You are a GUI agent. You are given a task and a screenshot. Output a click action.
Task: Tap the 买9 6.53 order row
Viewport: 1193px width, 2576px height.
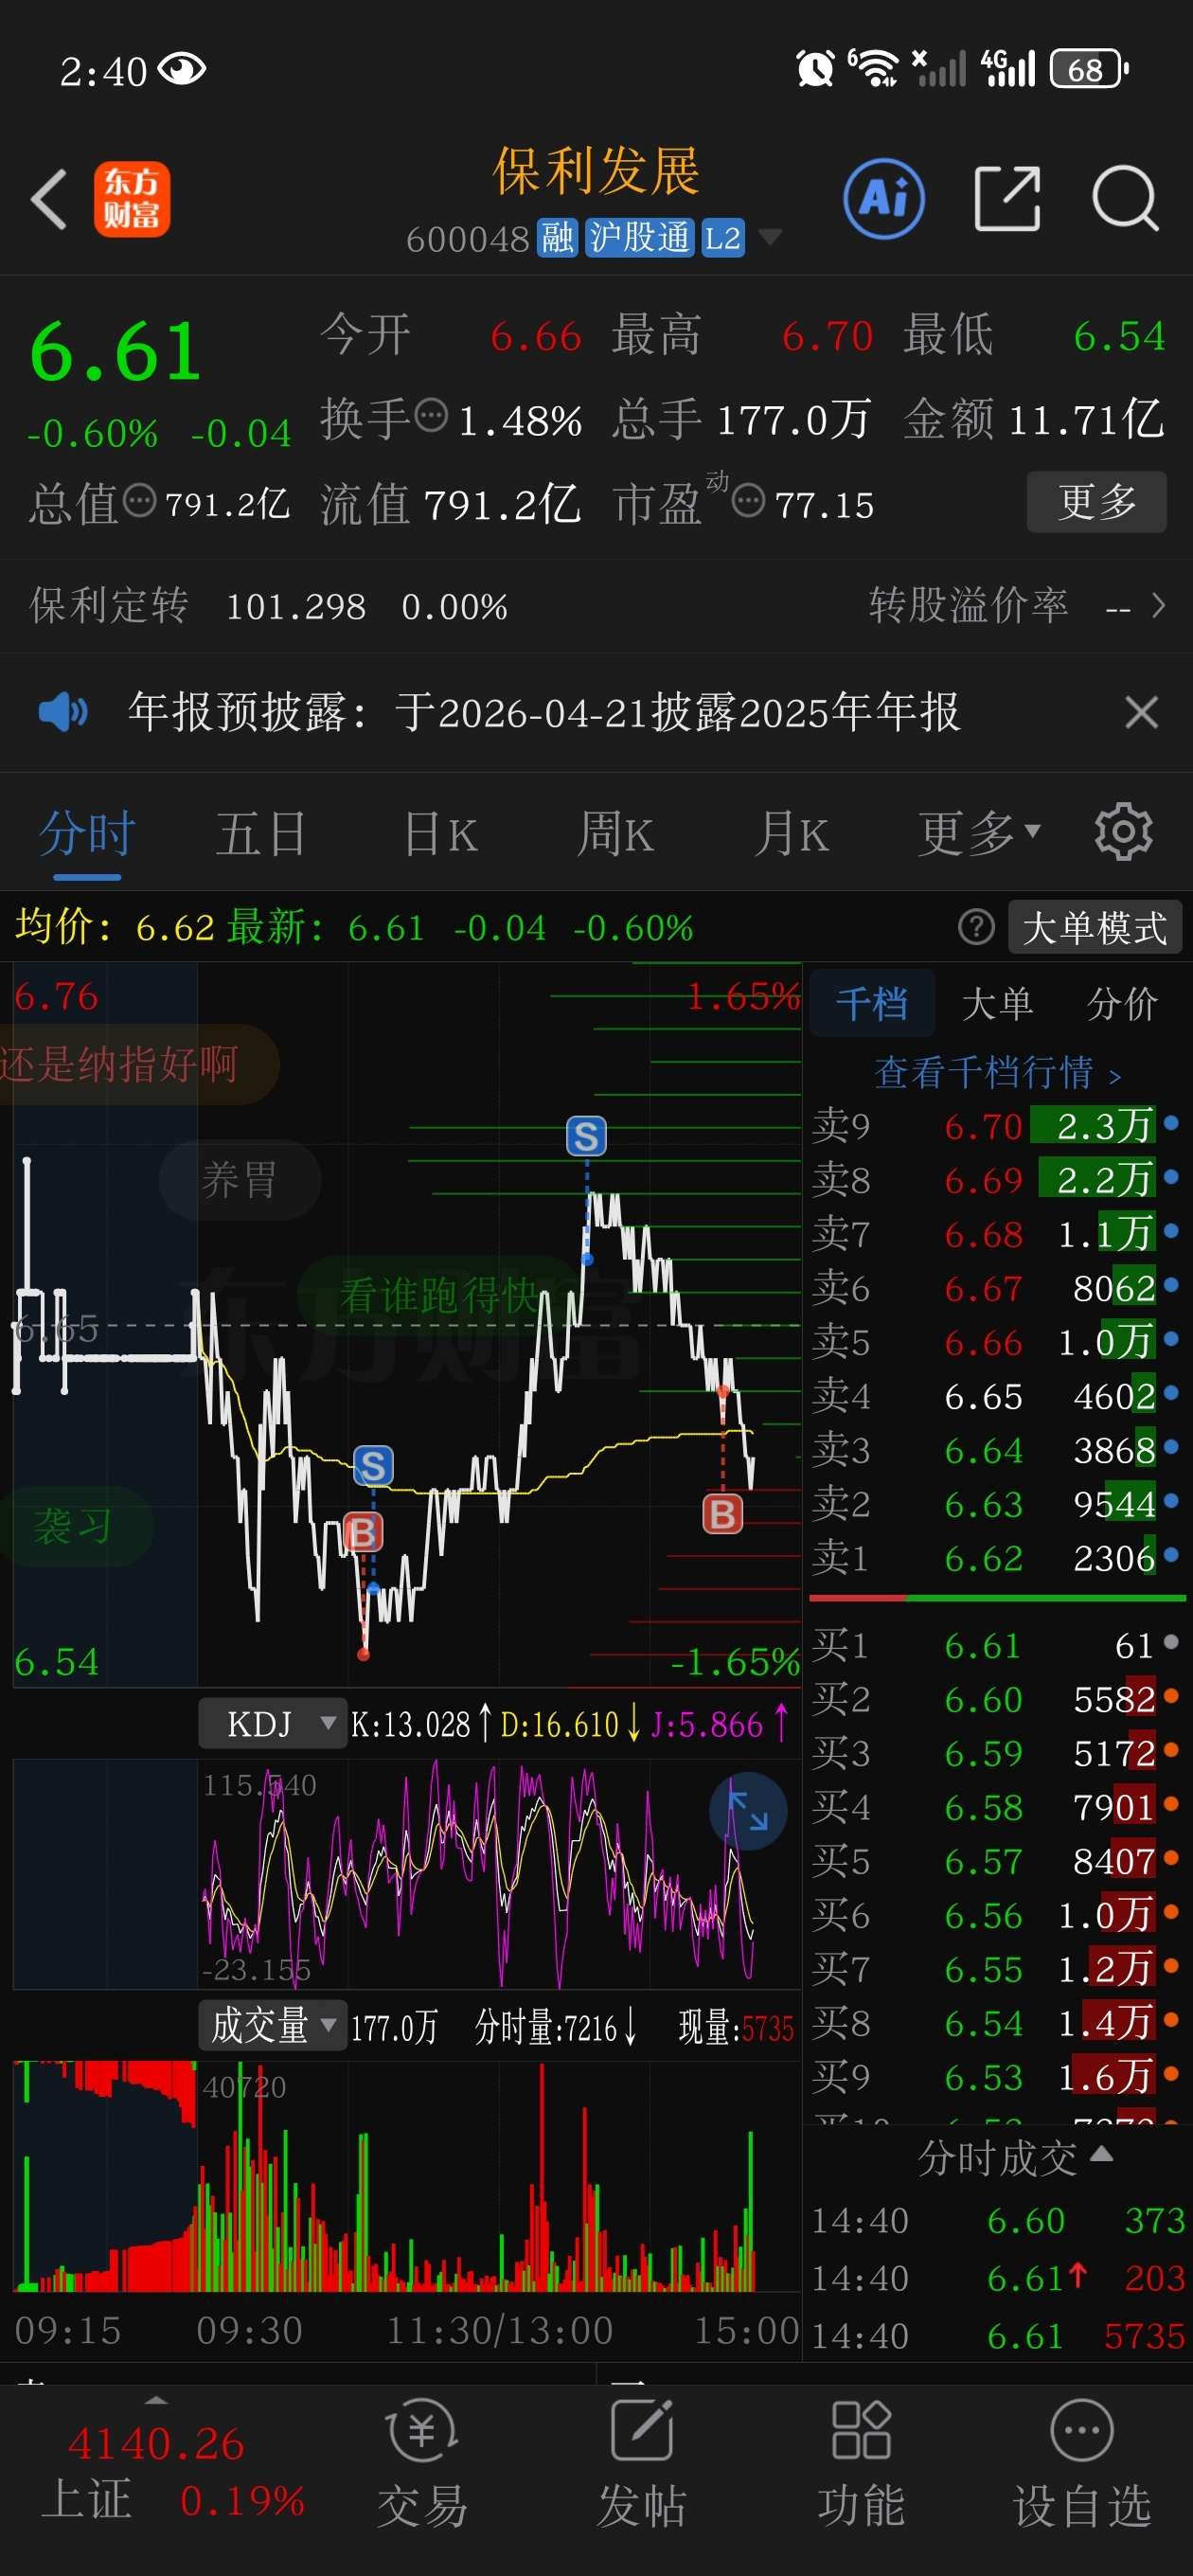point(996,2076)
